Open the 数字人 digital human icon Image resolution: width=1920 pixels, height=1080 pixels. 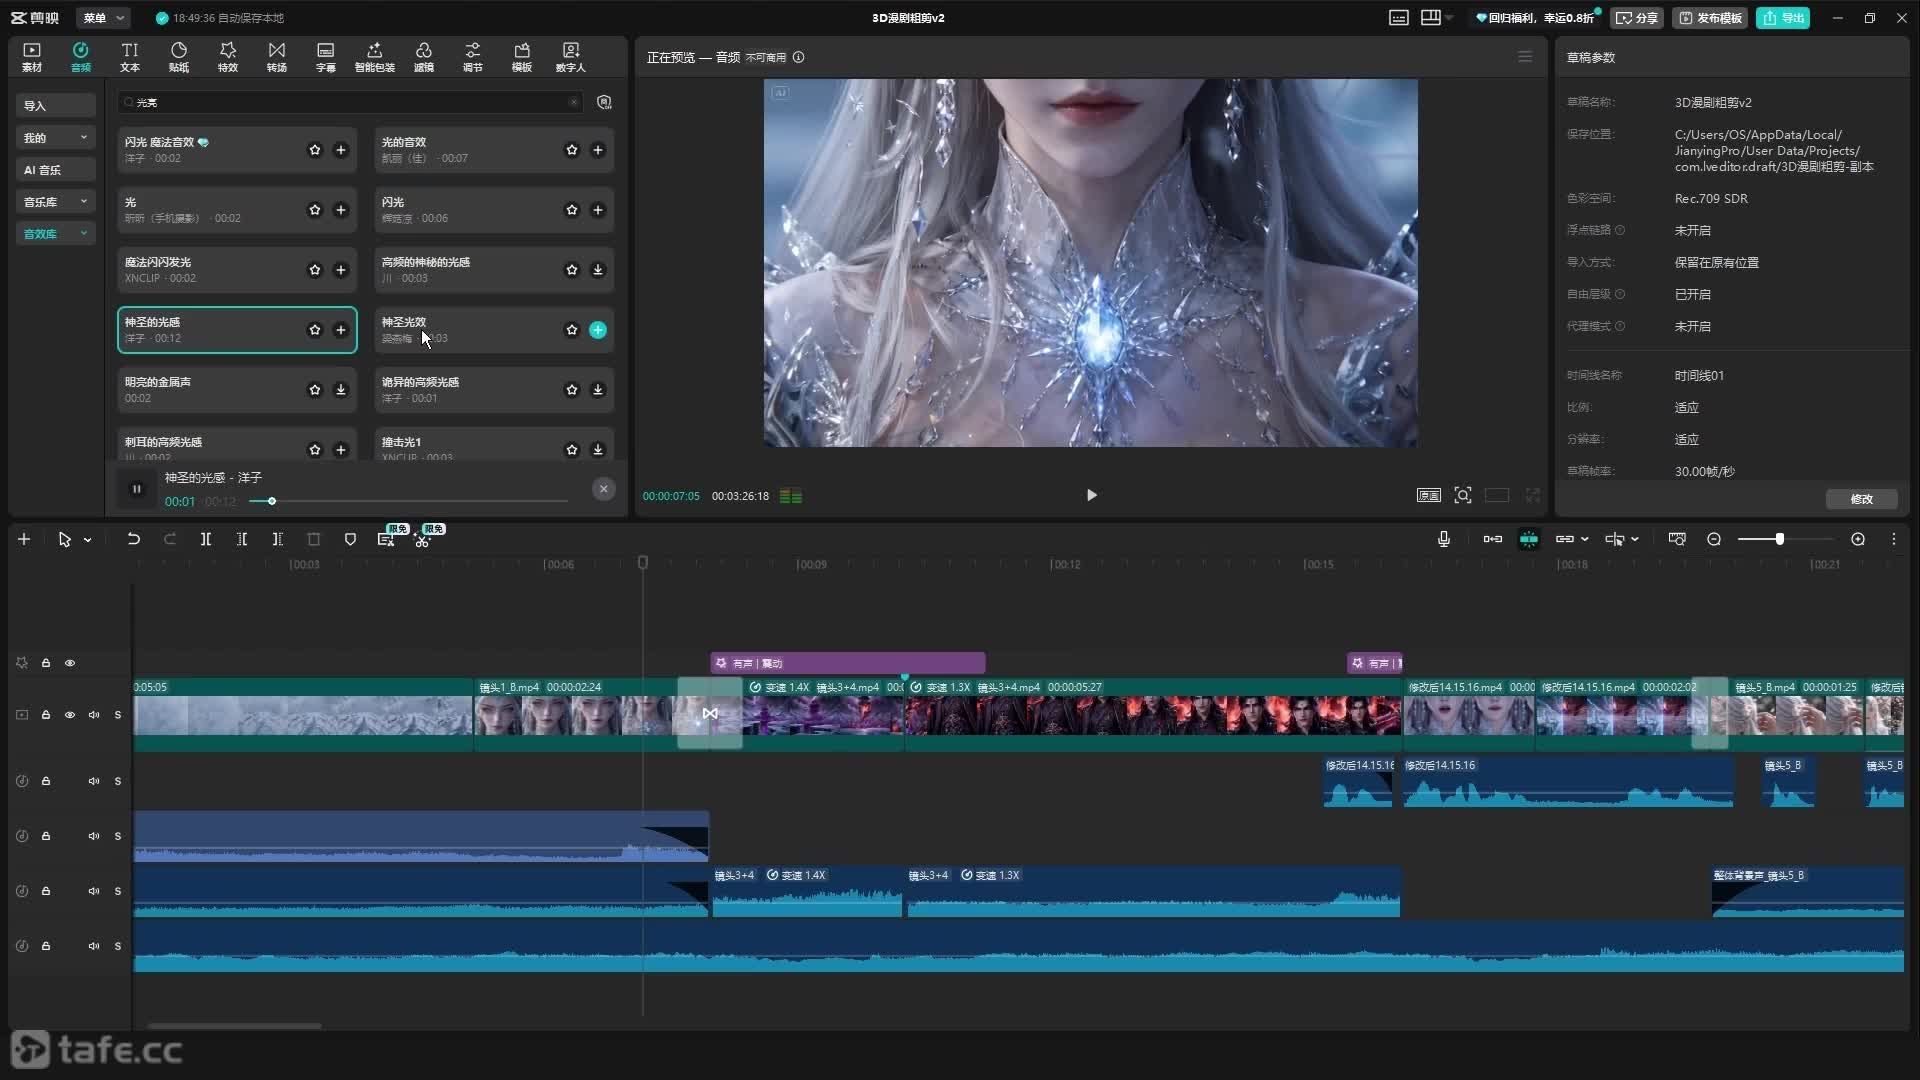pos(571,57)
